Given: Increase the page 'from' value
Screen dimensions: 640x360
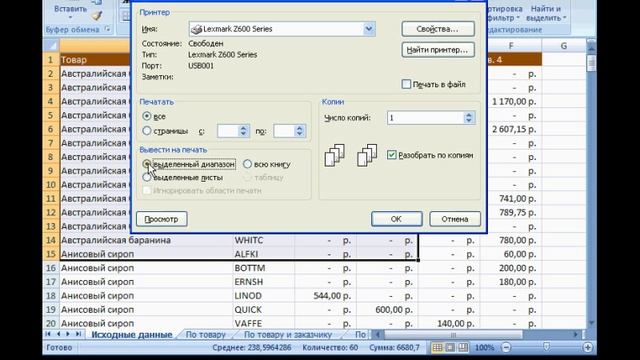Looking at the screenshot, I should [x=243, y=128].
